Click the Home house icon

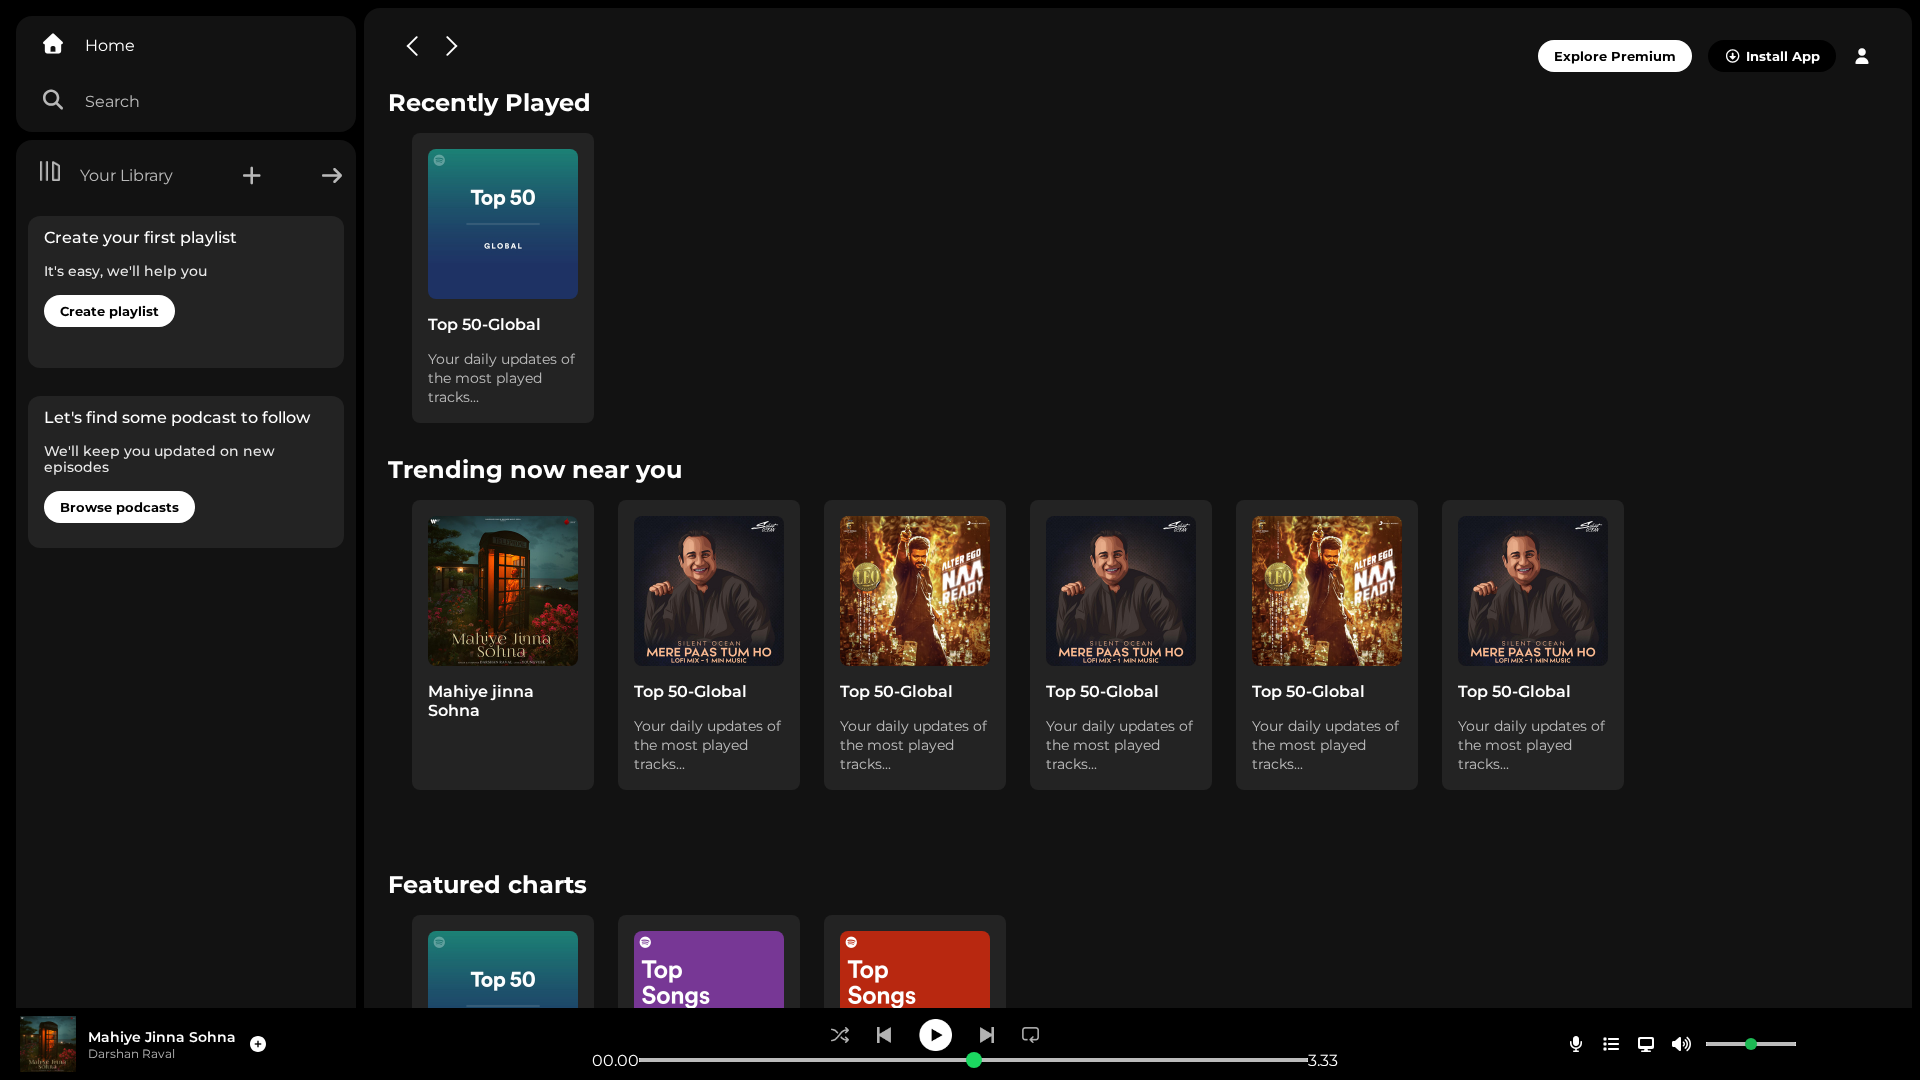pyautogui.click(x=53, y=44)
